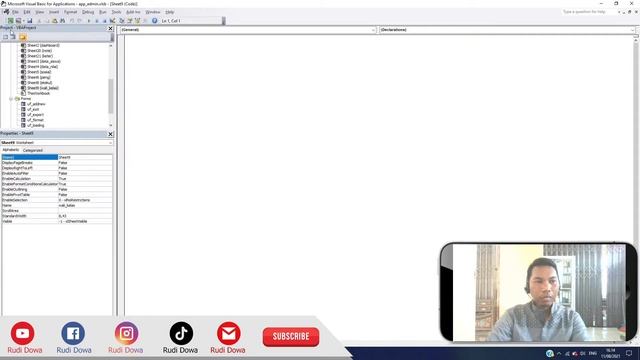Select Sheet21 module in project tree
Viewport: 640px width, 360px height.
tap(40, 56)
